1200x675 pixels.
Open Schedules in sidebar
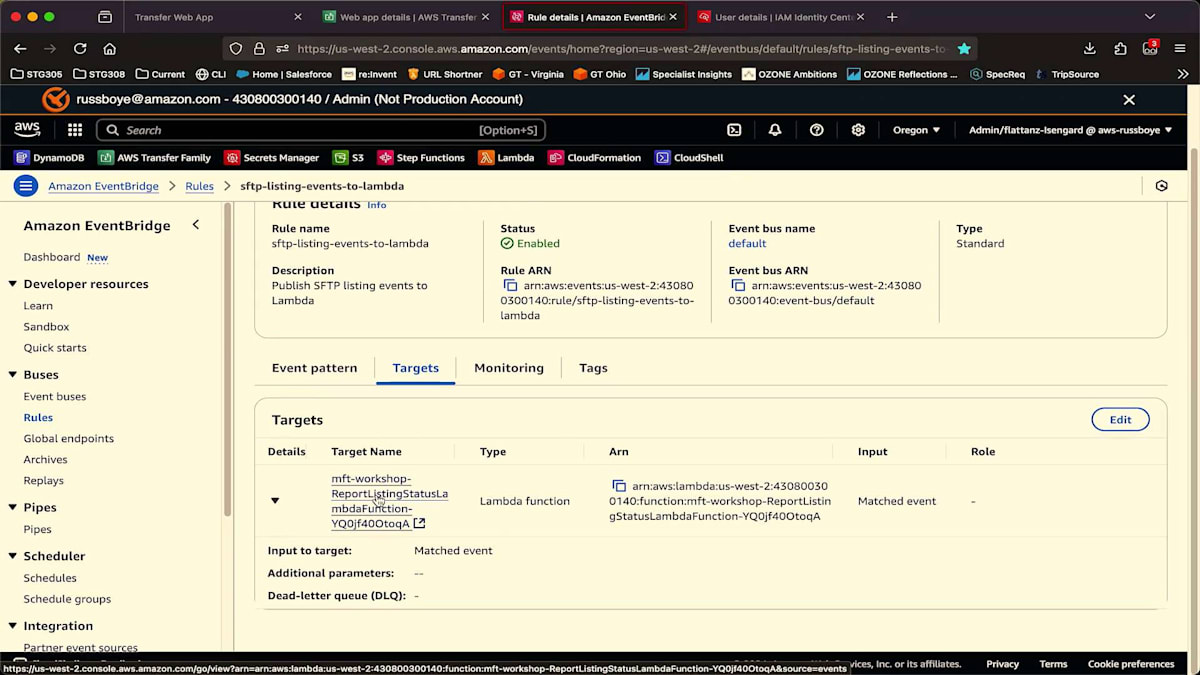[x=50, y=578]
